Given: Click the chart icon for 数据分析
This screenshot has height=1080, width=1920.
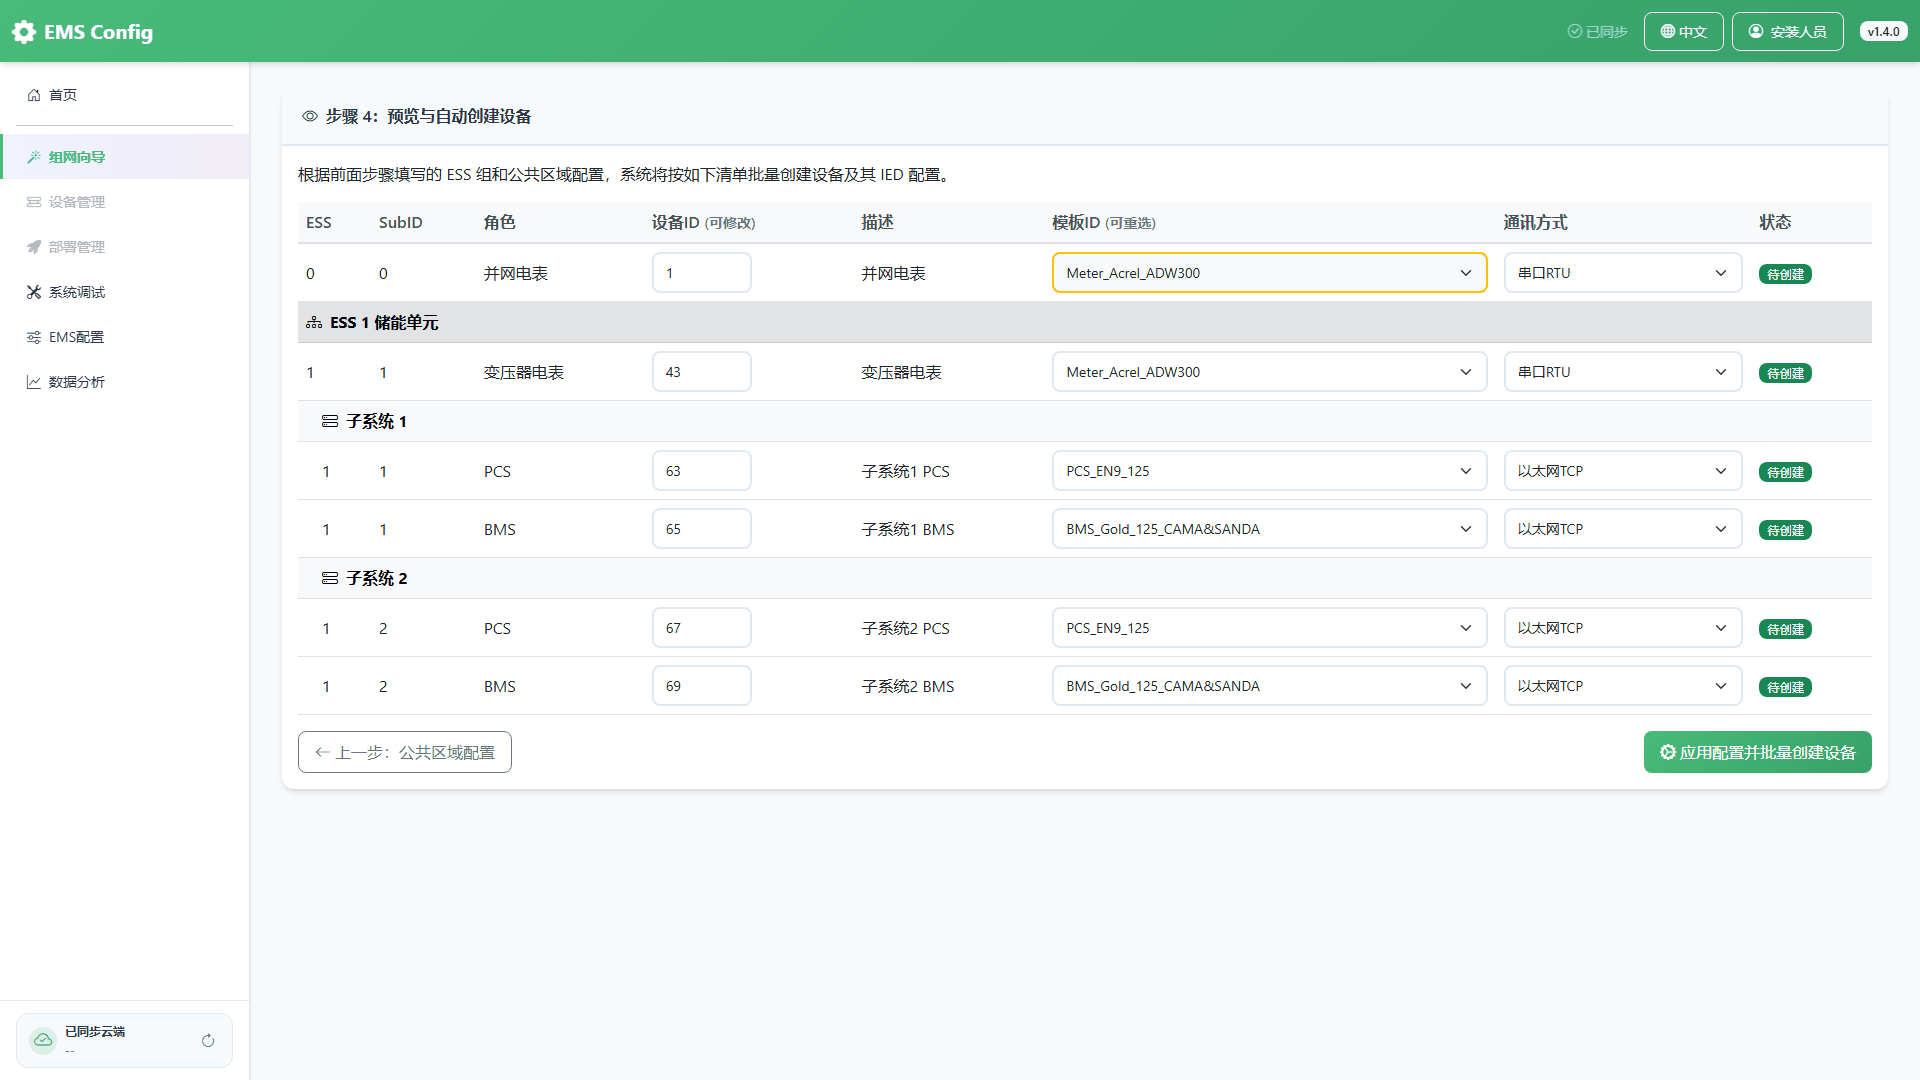Looking at the screenshot, I should point(34,382).
